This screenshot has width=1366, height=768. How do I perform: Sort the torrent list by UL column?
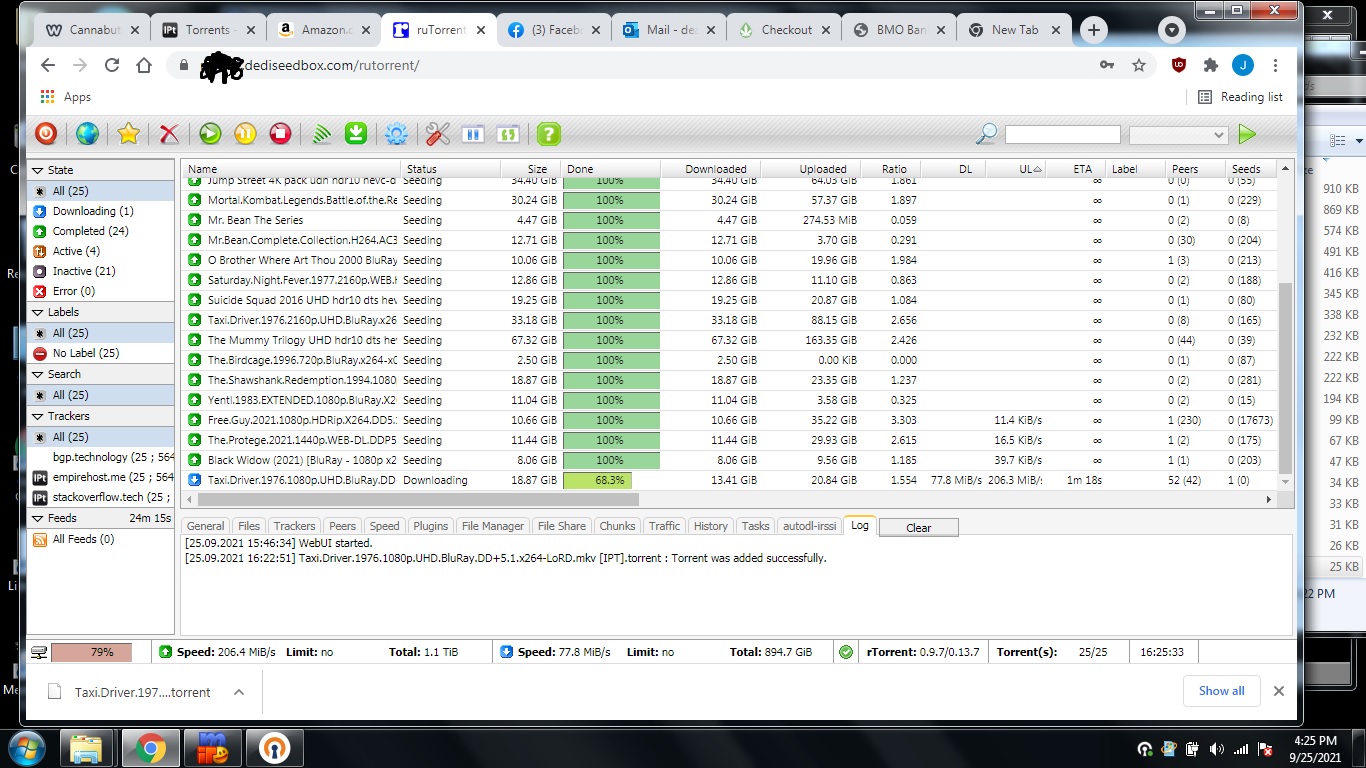click(1015, 169)
